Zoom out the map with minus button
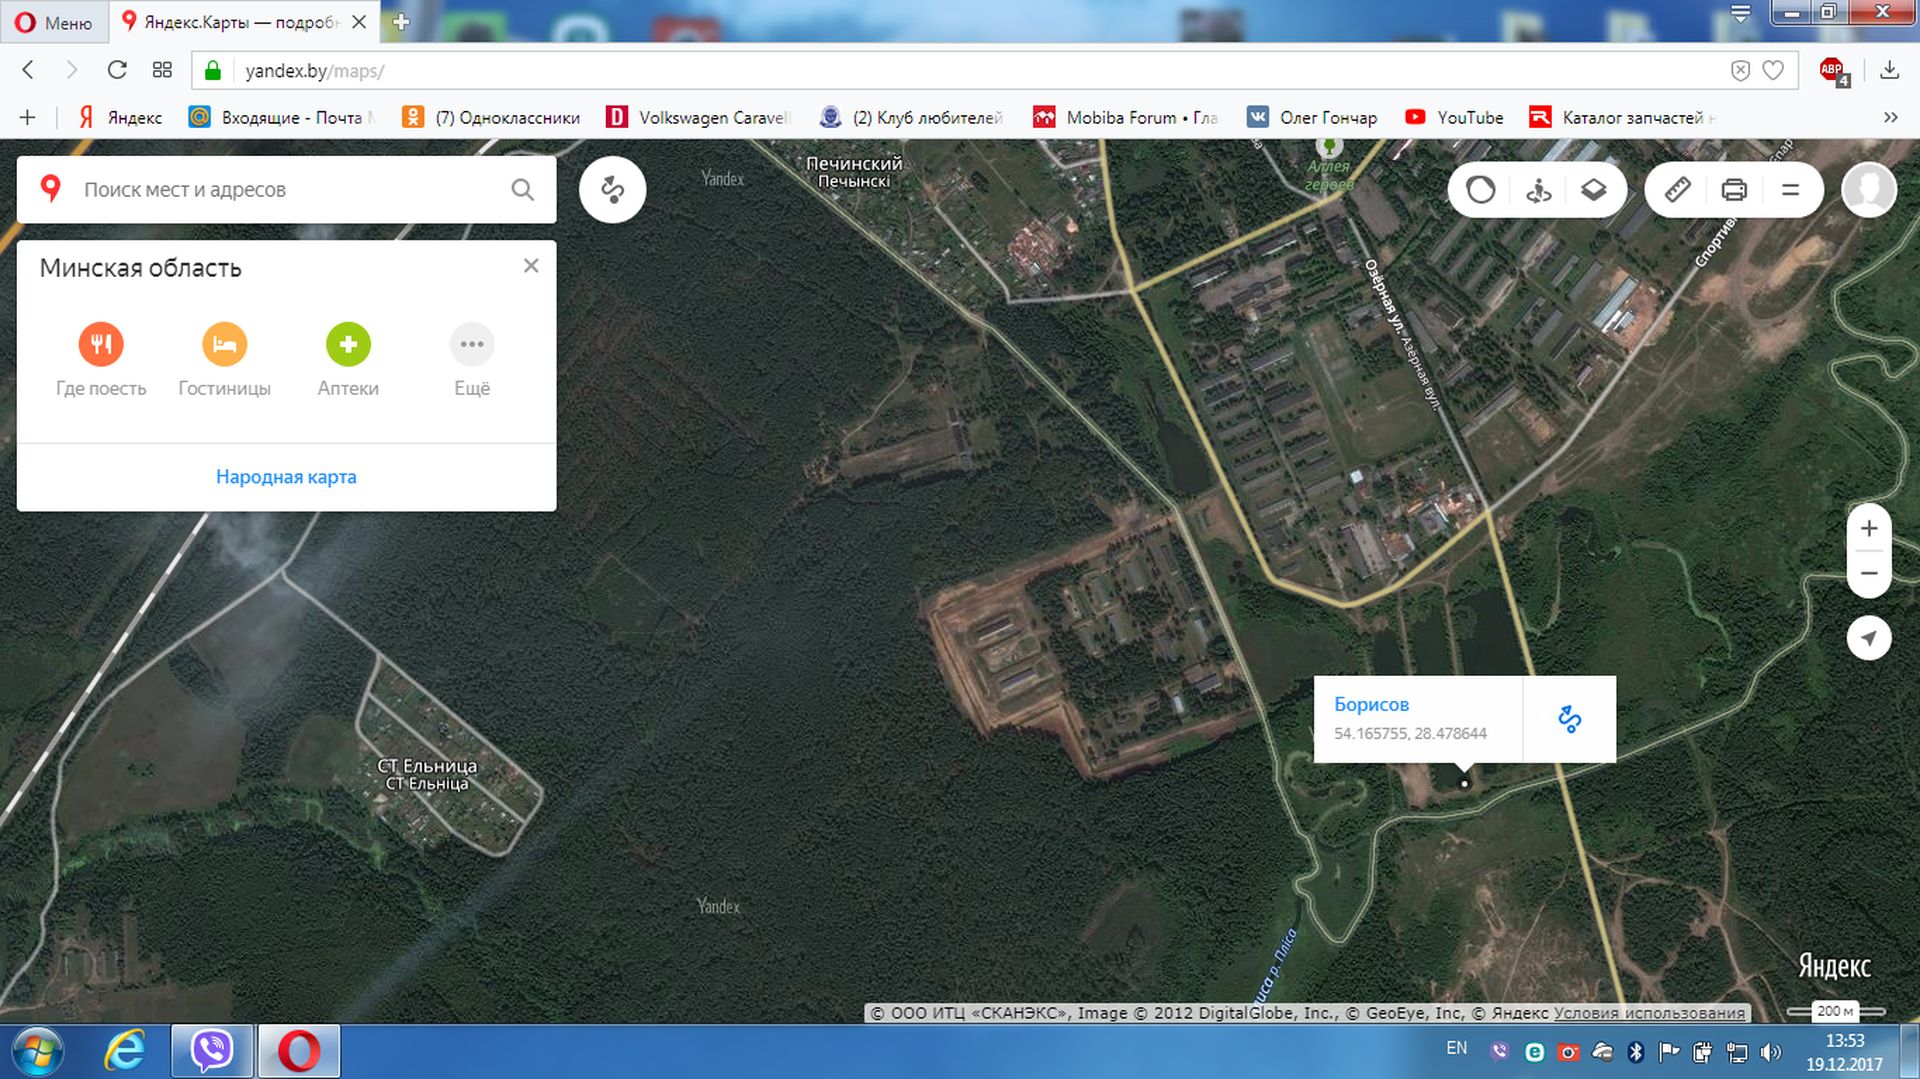The height and width of the screenshot is (1079, 1920). [1868, 574]
